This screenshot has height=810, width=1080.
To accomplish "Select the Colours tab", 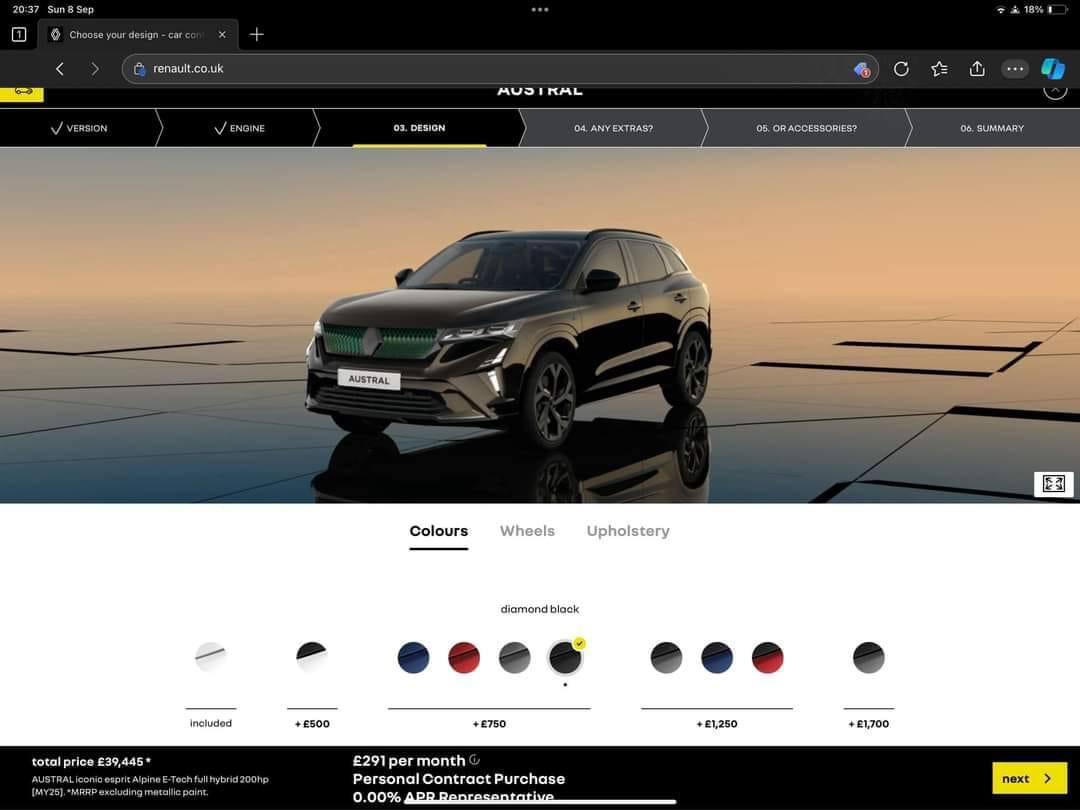I will [439, 531].
